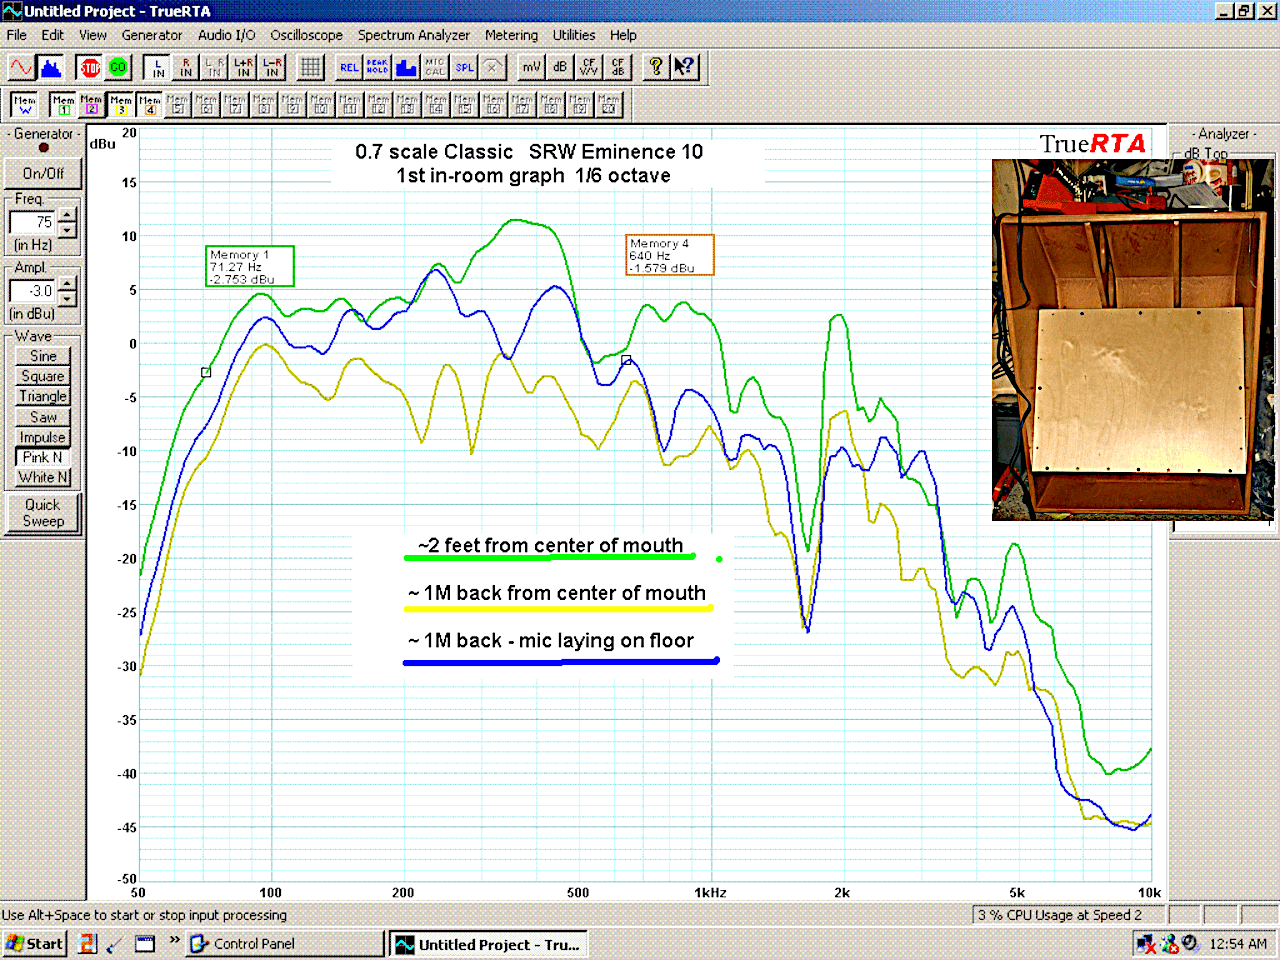Switch to the oscilloscope sine-wave view icon
This screenshot has height=960, width=1280.
[x=21, y=67]
